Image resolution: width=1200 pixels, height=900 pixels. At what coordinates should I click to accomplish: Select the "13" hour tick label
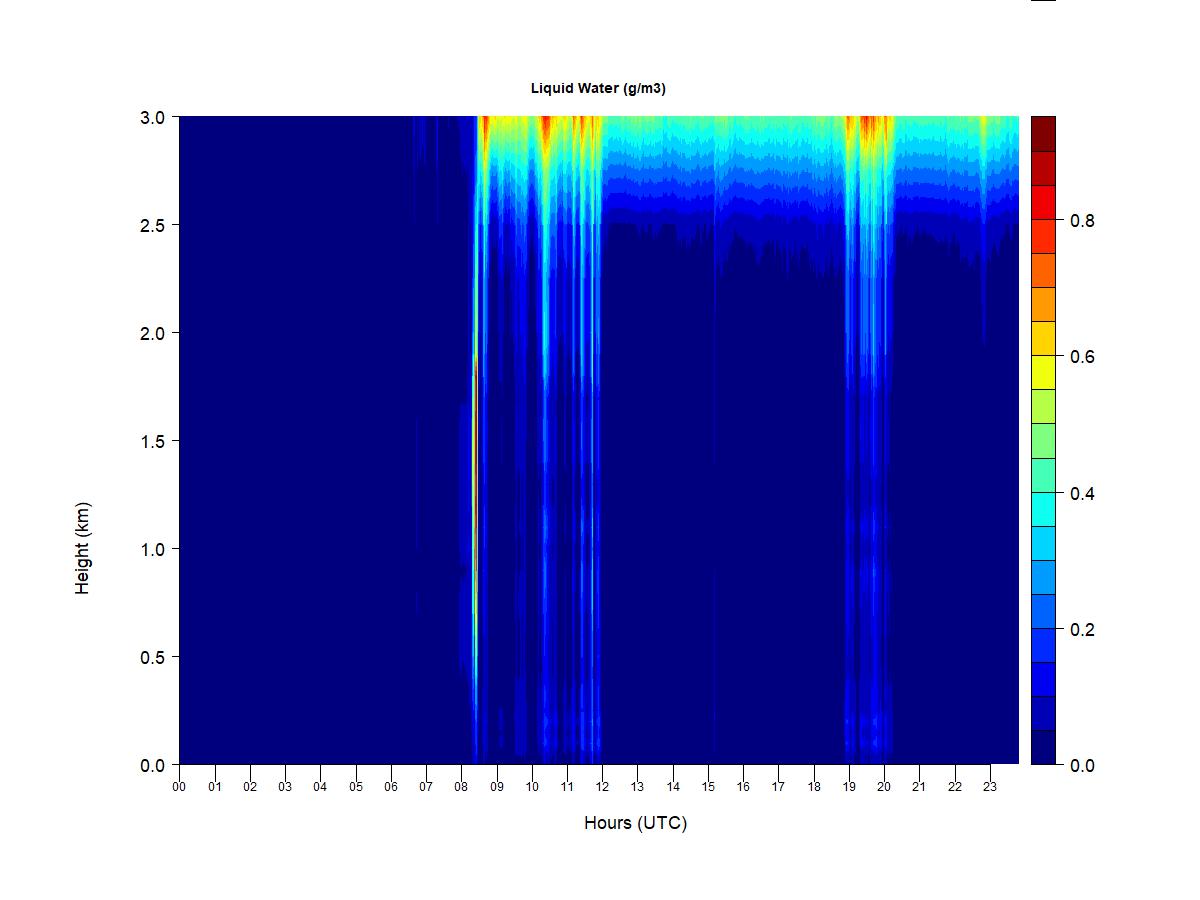[637, 787]
